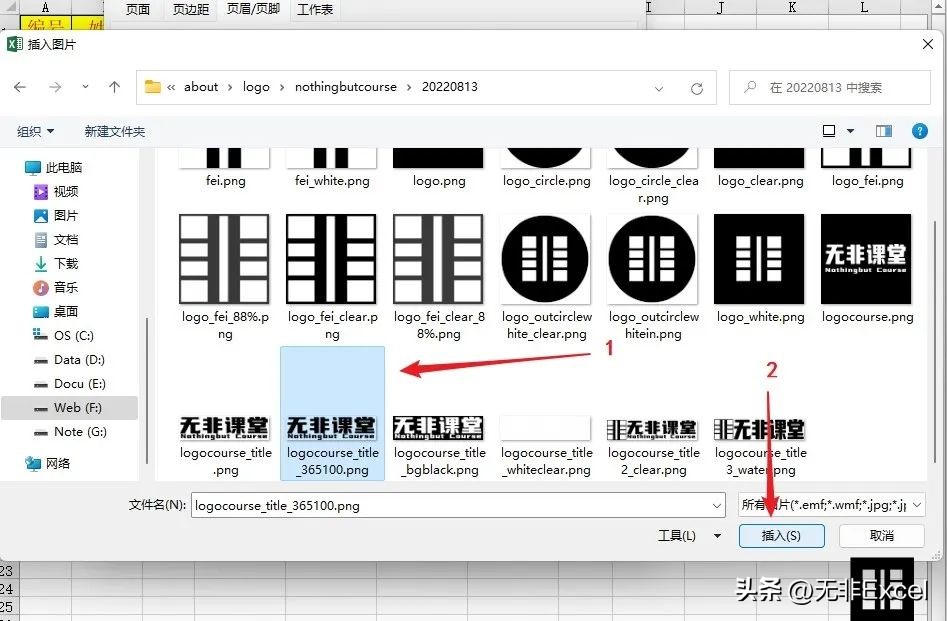This screenshot has height=621, width=947.
Task: Select file logocourse_title_bgblack.png
Action: coord(439,447)
